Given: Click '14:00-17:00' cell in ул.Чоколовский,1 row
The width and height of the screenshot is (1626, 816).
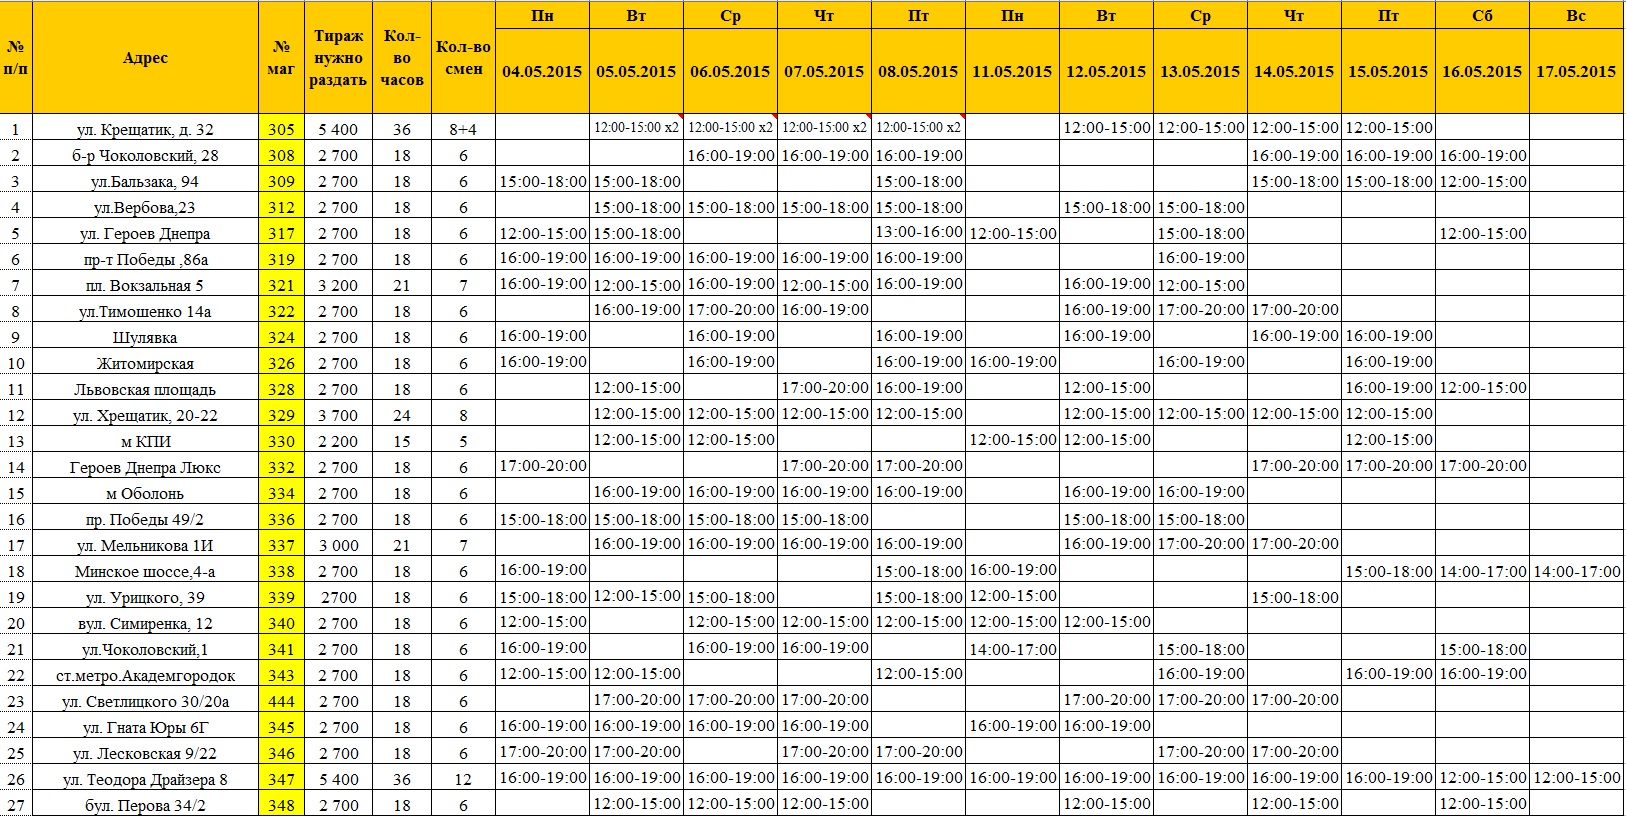Looking at the screenshot, I should pyautogui.click(x=1012, y=649).
